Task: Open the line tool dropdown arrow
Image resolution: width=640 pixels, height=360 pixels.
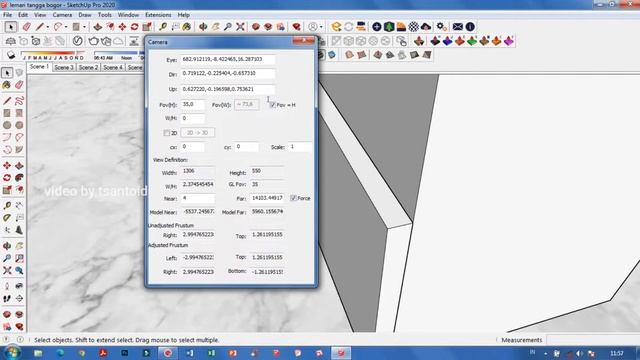Action: 47,27
